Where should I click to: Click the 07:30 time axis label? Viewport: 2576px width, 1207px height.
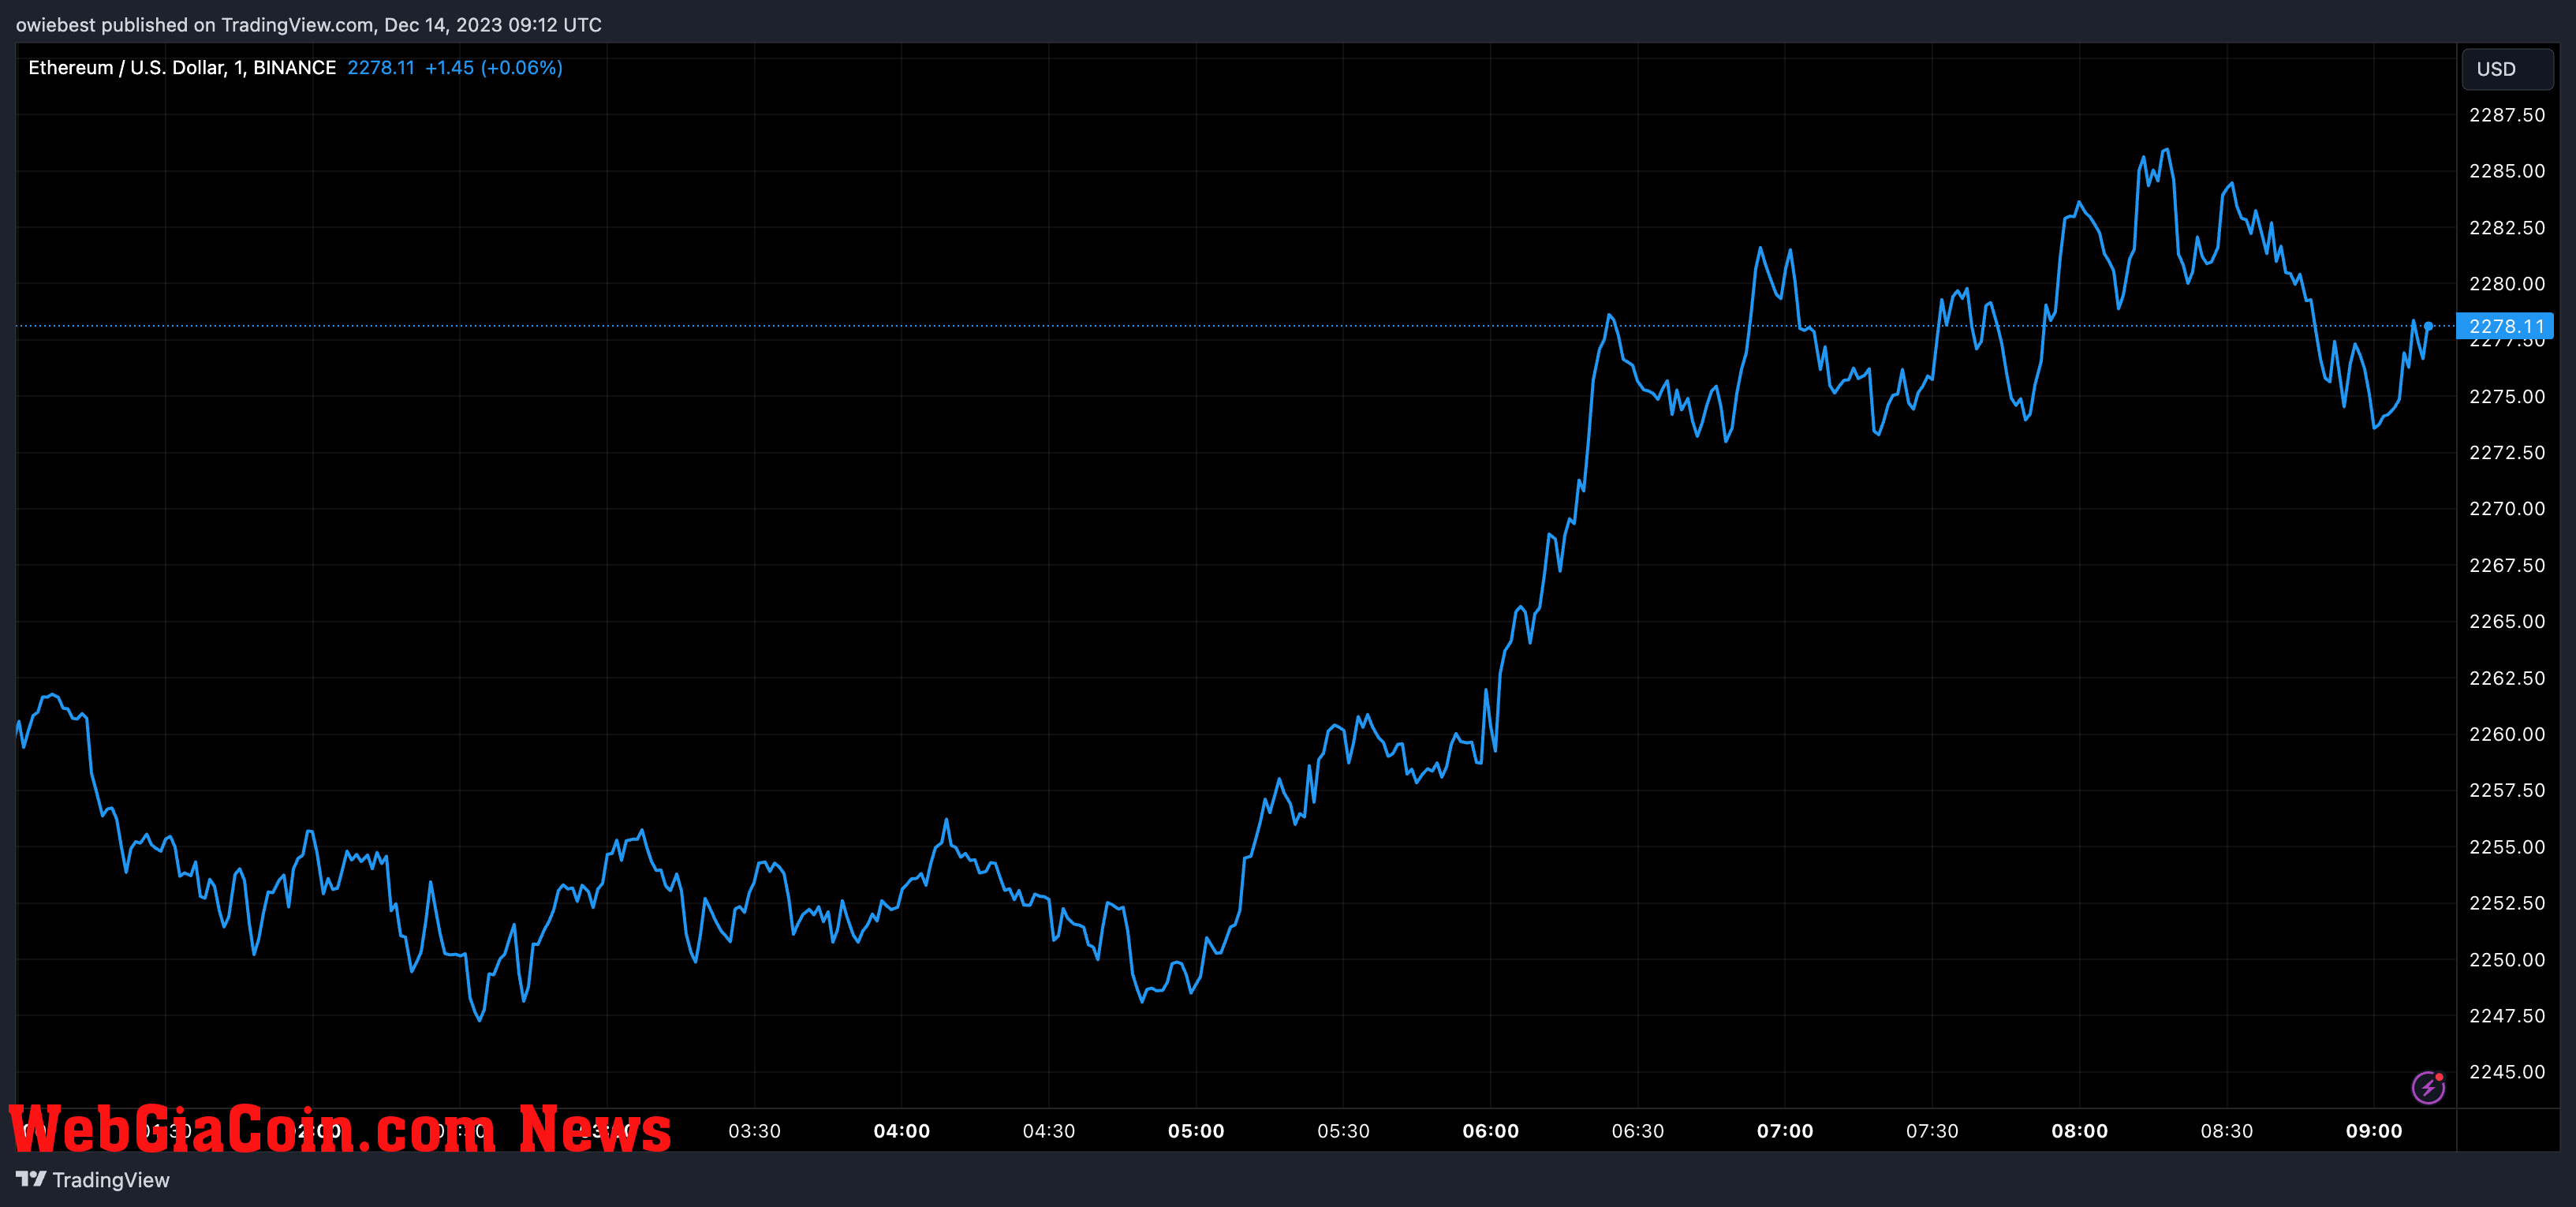point(1932,1131)
